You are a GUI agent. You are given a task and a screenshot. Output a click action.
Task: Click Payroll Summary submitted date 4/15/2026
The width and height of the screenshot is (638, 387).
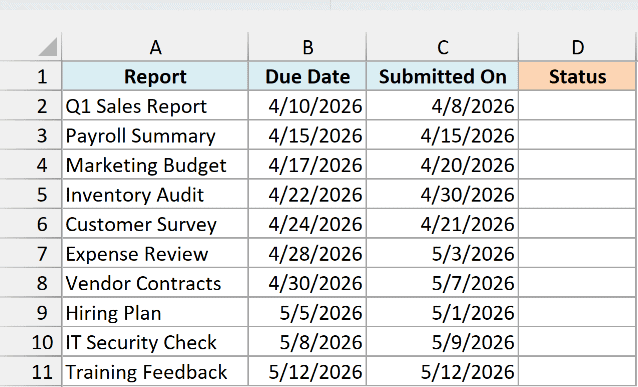[x=443, y=135]
